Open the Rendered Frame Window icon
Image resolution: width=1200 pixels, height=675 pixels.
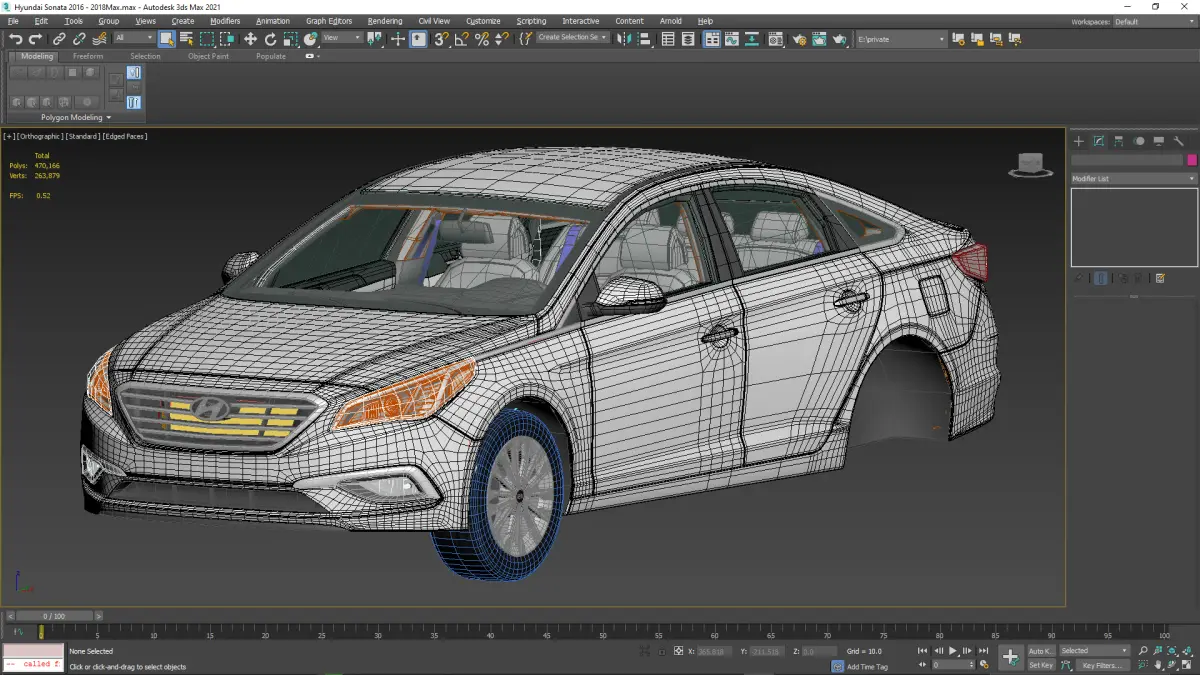pyautogui.click(x=819, y=39)
